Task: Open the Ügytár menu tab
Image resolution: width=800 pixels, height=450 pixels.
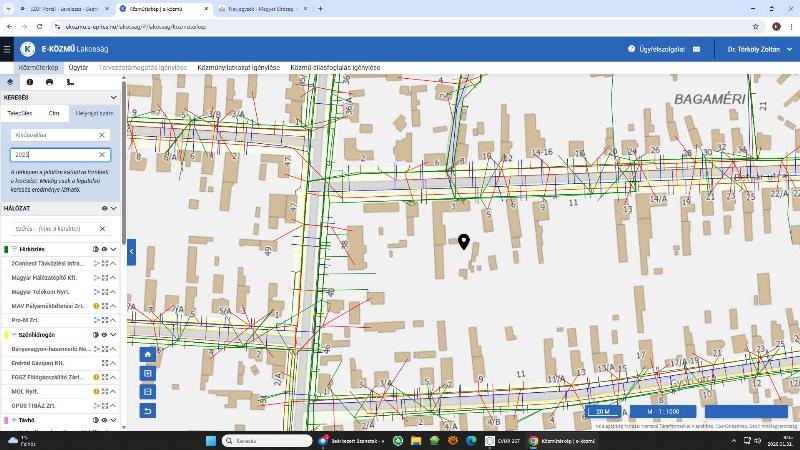Action: click(78, 68)
